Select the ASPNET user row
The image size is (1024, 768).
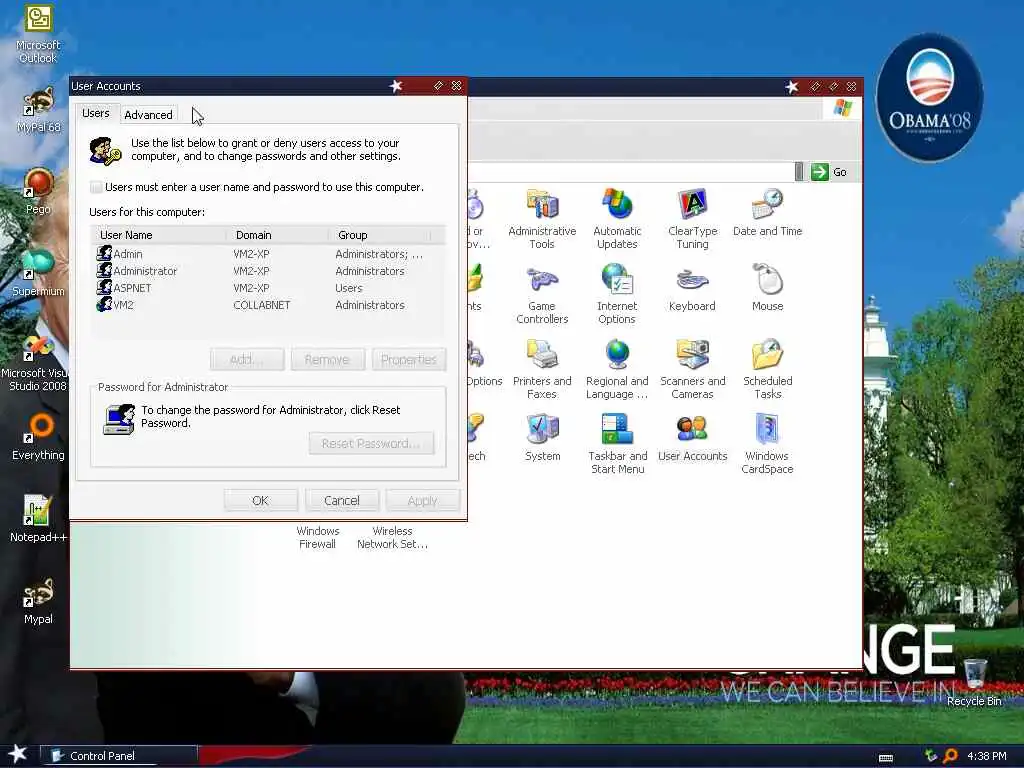[268, 288]
